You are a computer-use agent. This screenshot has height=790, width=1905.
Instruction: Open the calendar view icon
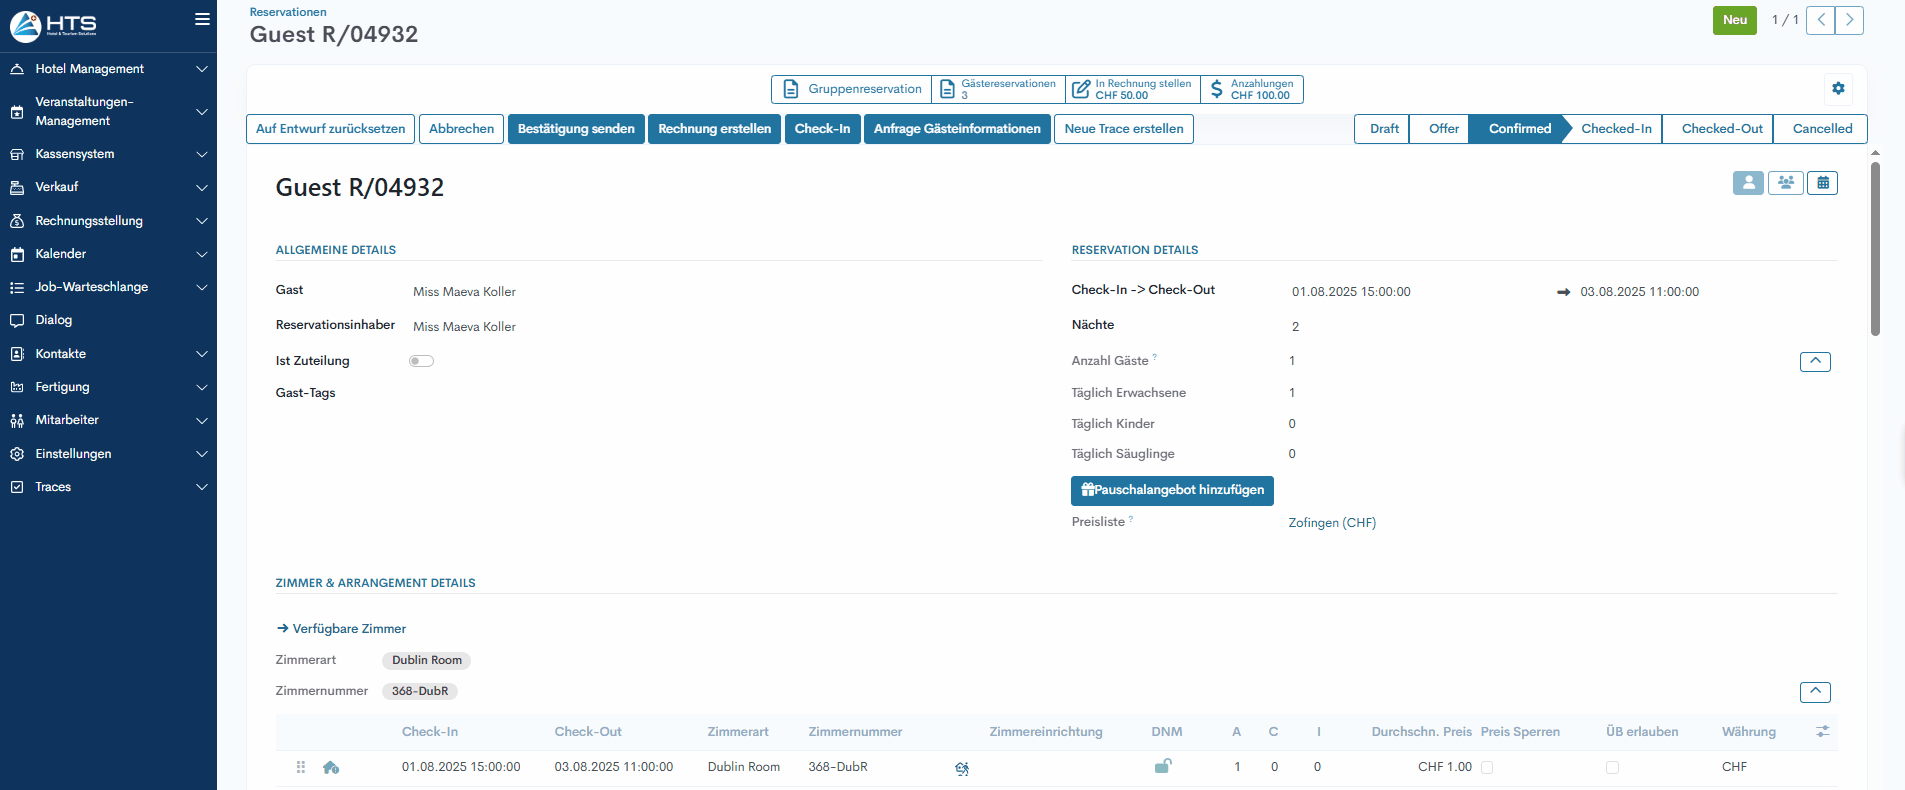point(1822,183)
